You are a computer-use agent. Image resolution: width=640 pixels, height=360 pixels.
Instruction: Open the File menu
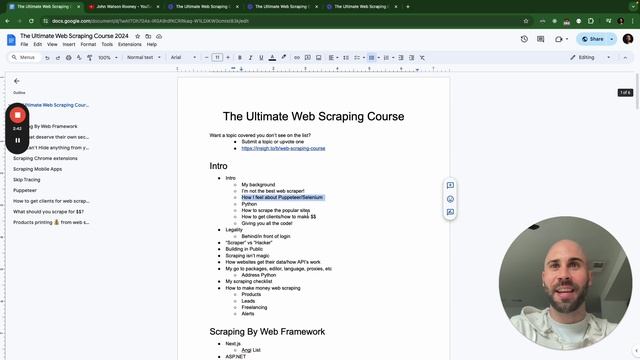24,44
